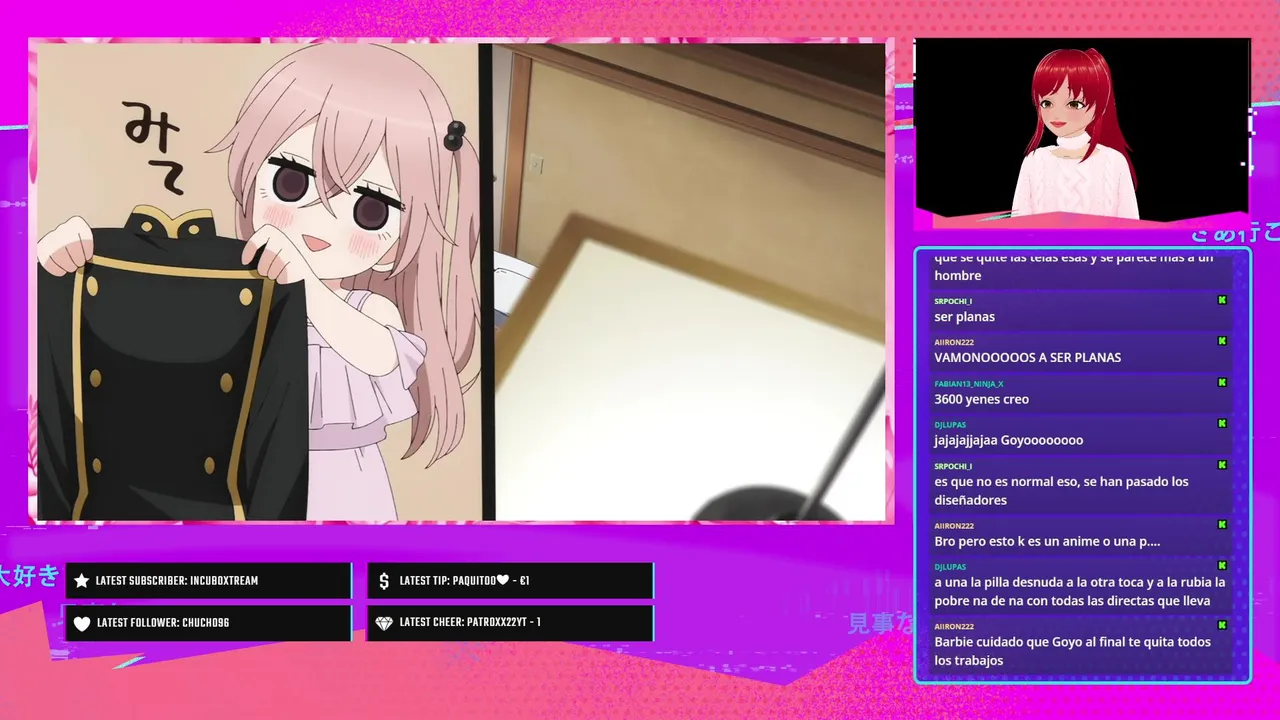Image resolution: width=1280 pixels, height=720 pixels.
Task: Click the green K badge on 'ser planas' message
Action: [x=1221, y=300]
